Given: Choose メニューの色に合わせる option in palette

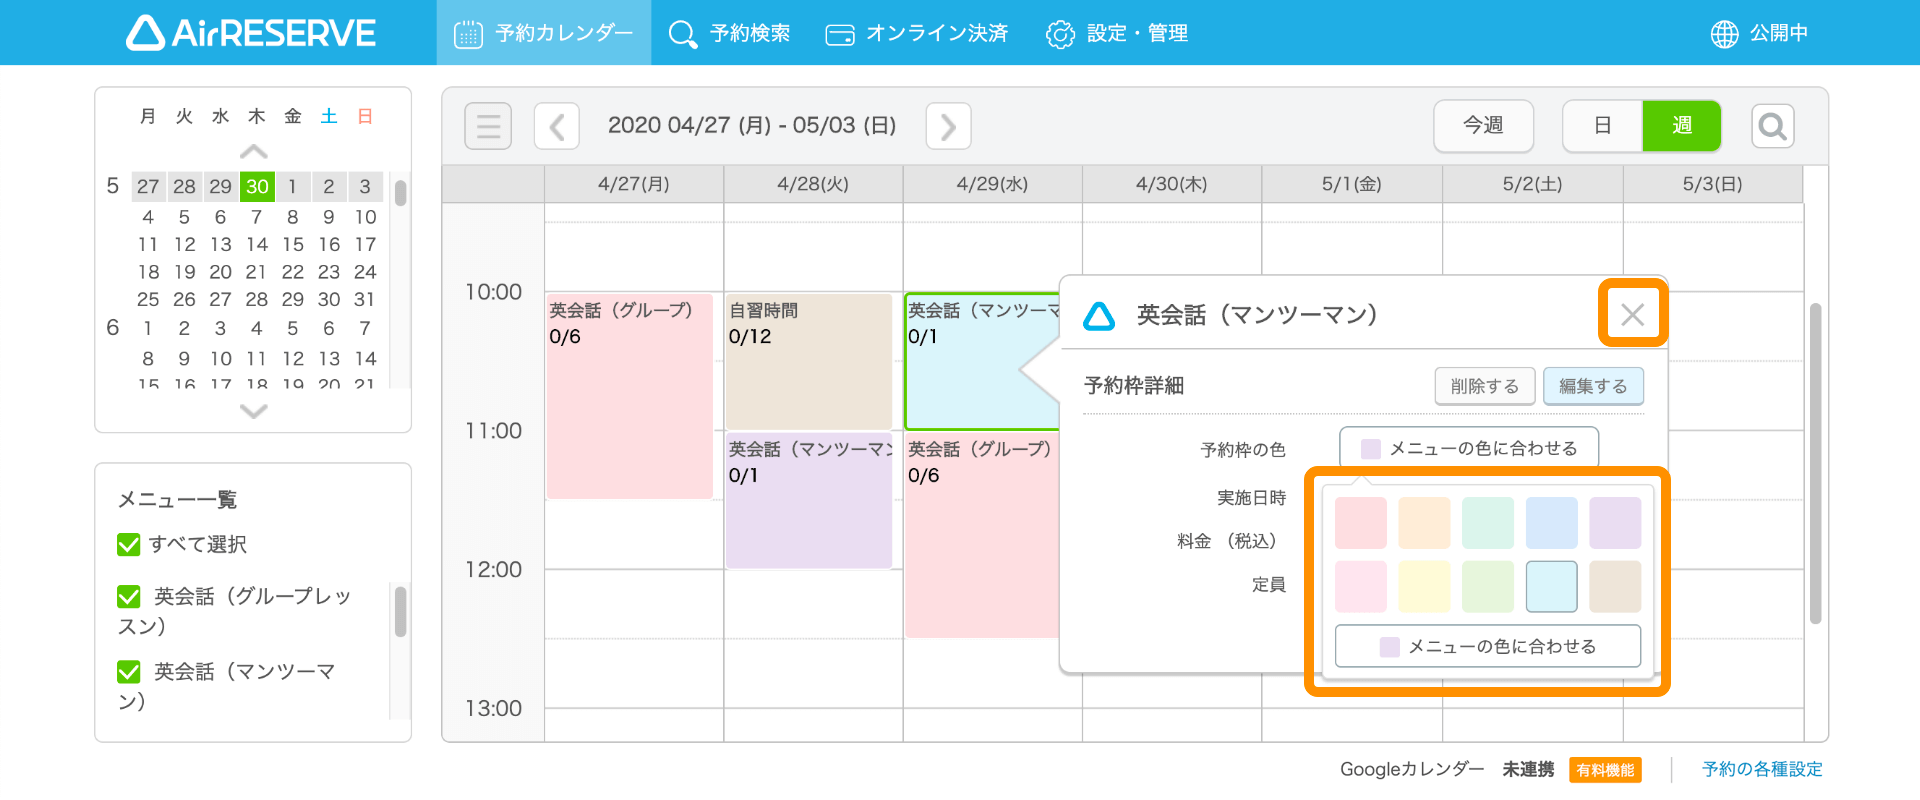Looking at the screenshot, I should [x=1488, y=646].
